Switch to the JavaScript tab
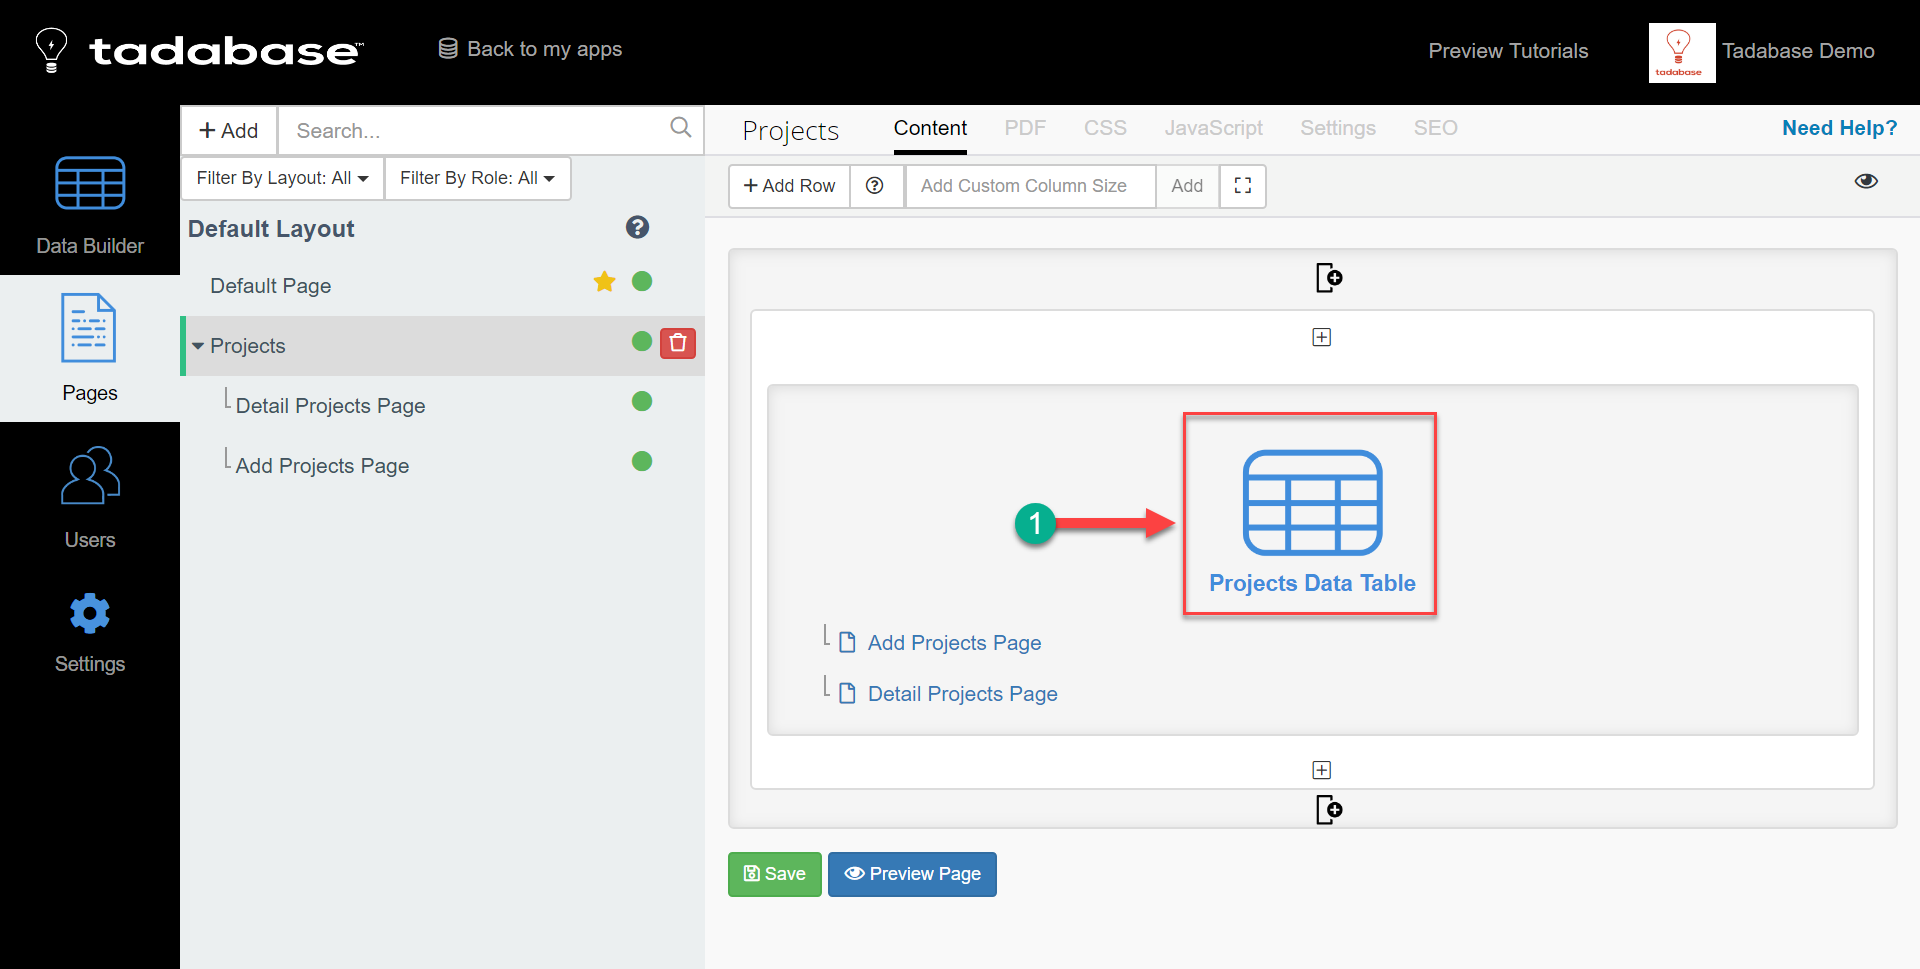This screenshot has height=969, width=1920. [1213, 128]
